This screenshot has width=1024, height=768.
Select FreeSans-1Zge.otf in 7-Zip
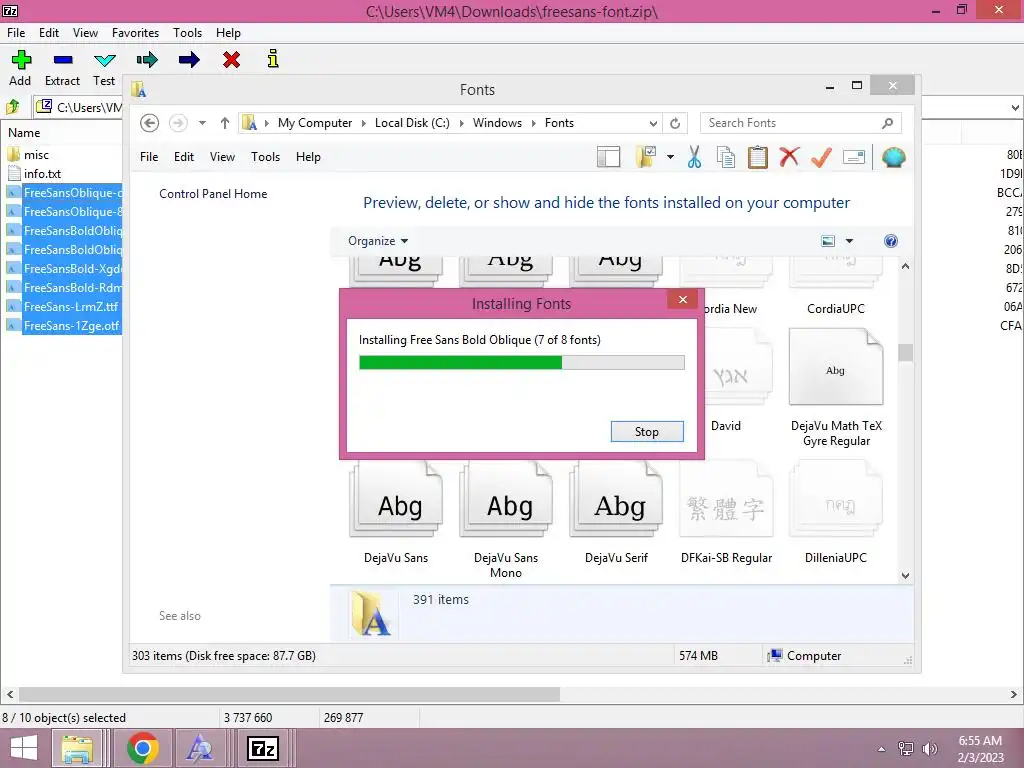point(71,325)
